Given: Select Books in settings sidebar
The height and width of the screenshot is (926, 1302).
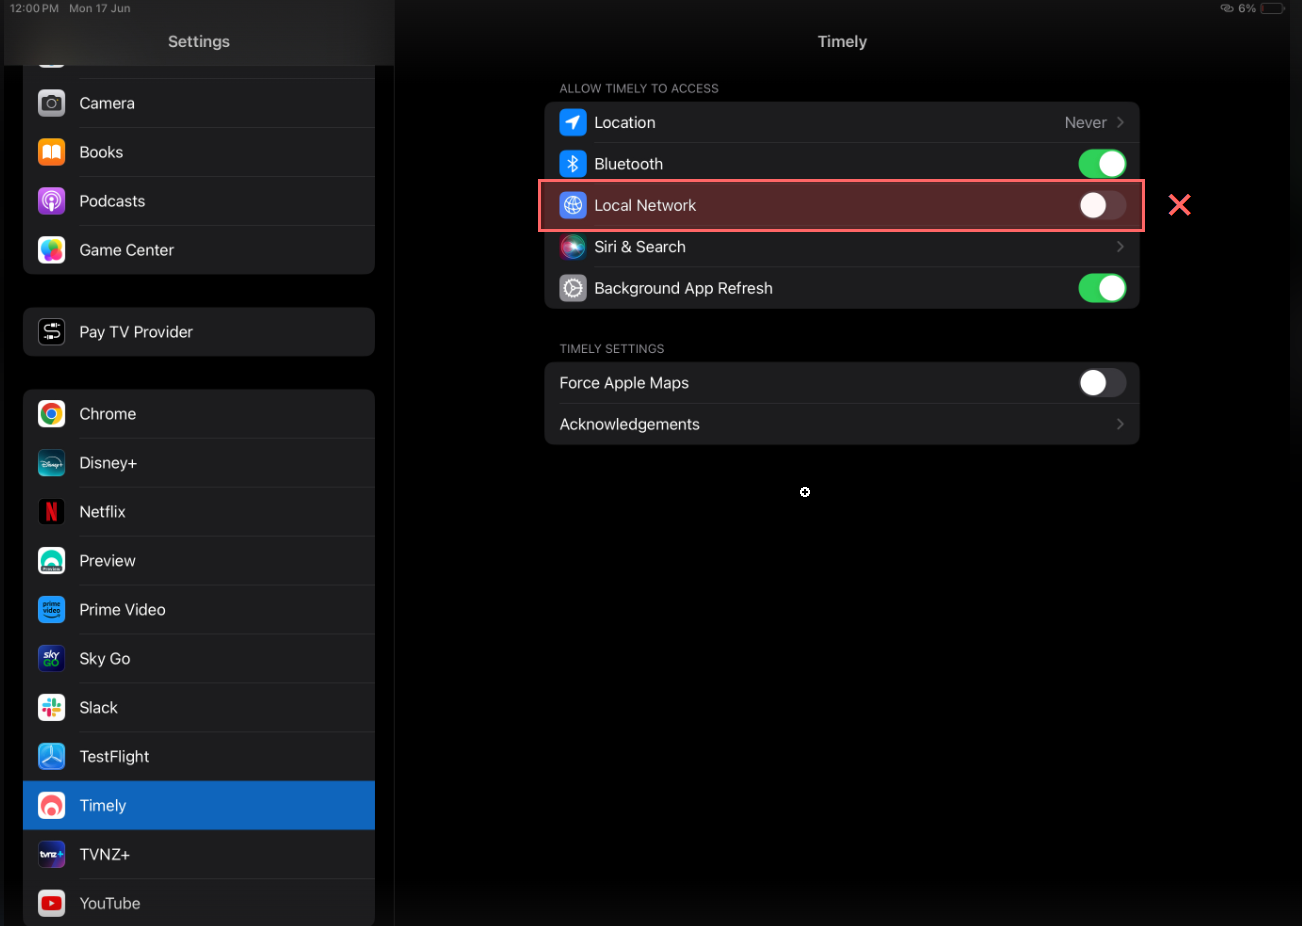Looking at the screenshot, I should coord(199,152).
